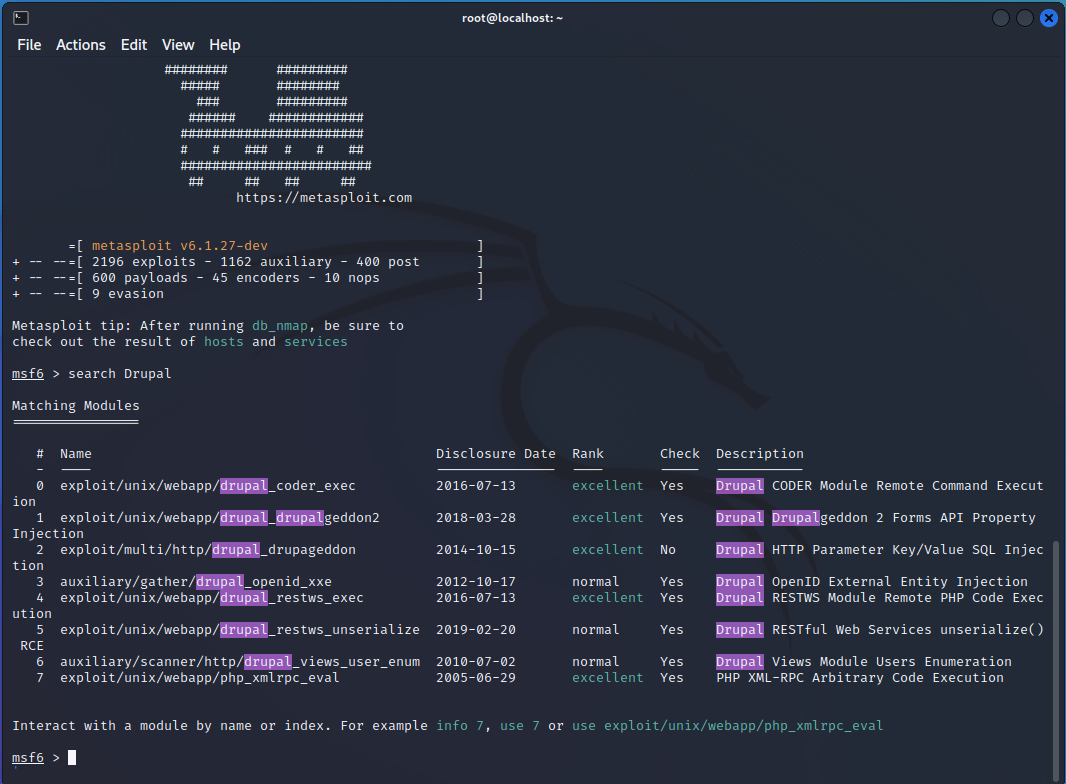The width and height of the screenshot is (1066, 784).
Task: Click the drupal_openid_xxe module name
Action: point(196,581)
